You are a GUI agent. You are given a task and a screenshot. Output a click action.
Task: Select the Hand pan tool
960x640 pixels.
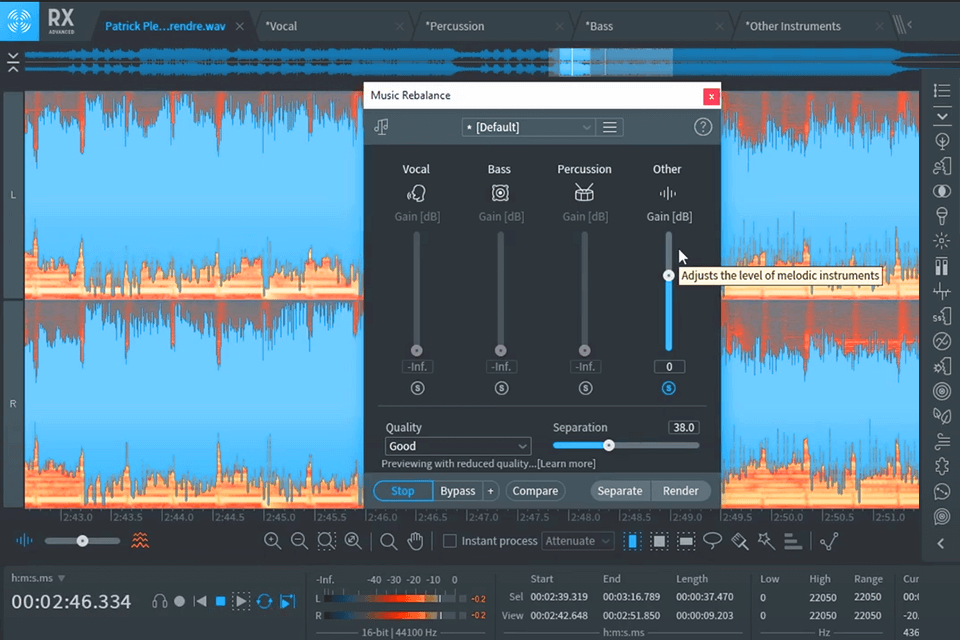point(416,541)
